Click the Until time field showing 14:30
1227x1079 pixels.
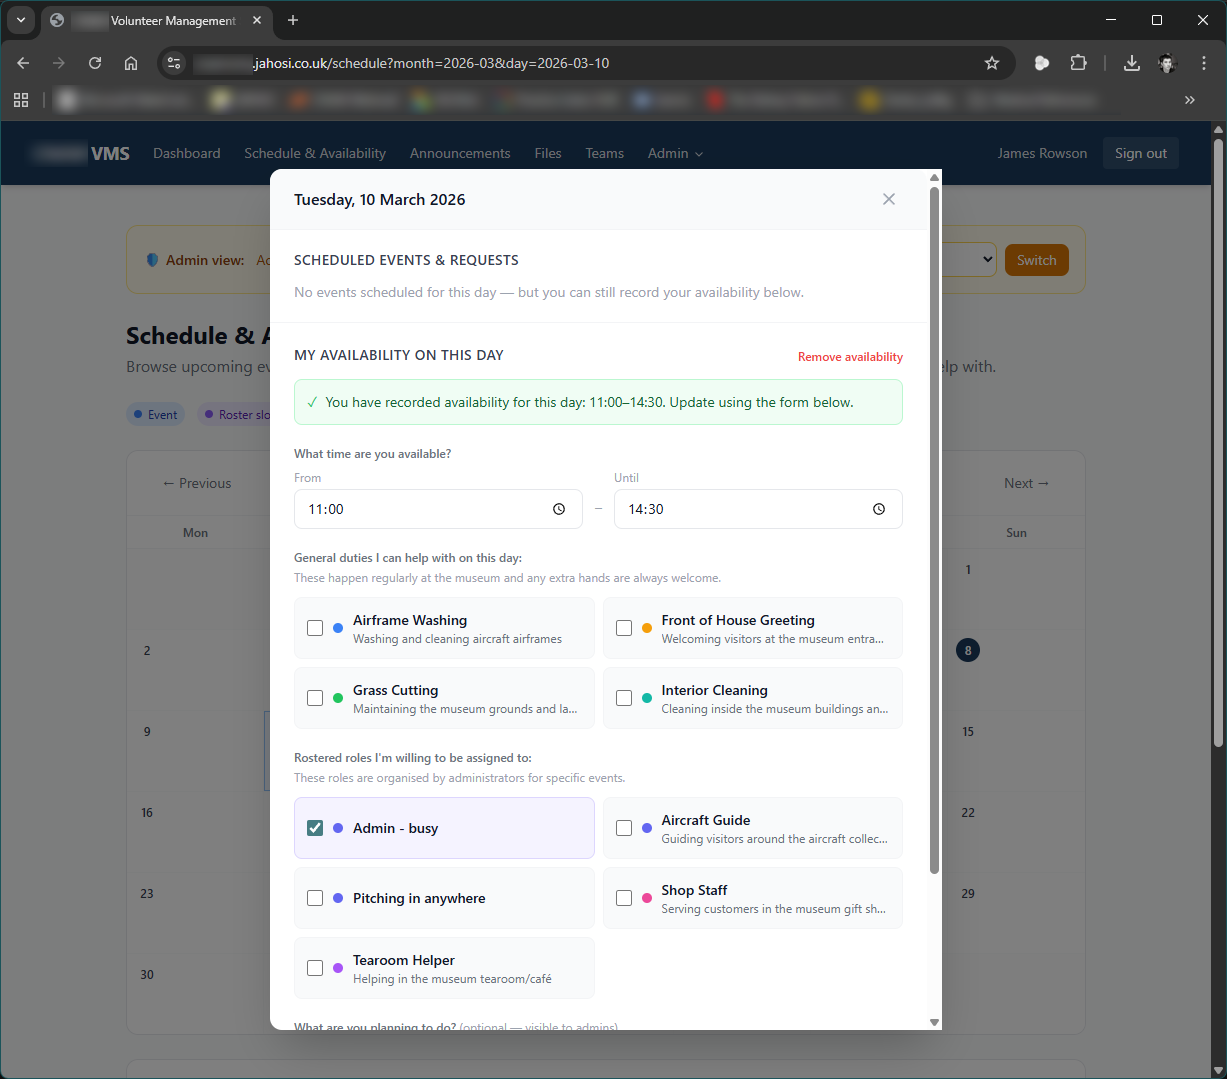[x=758, y=509]
